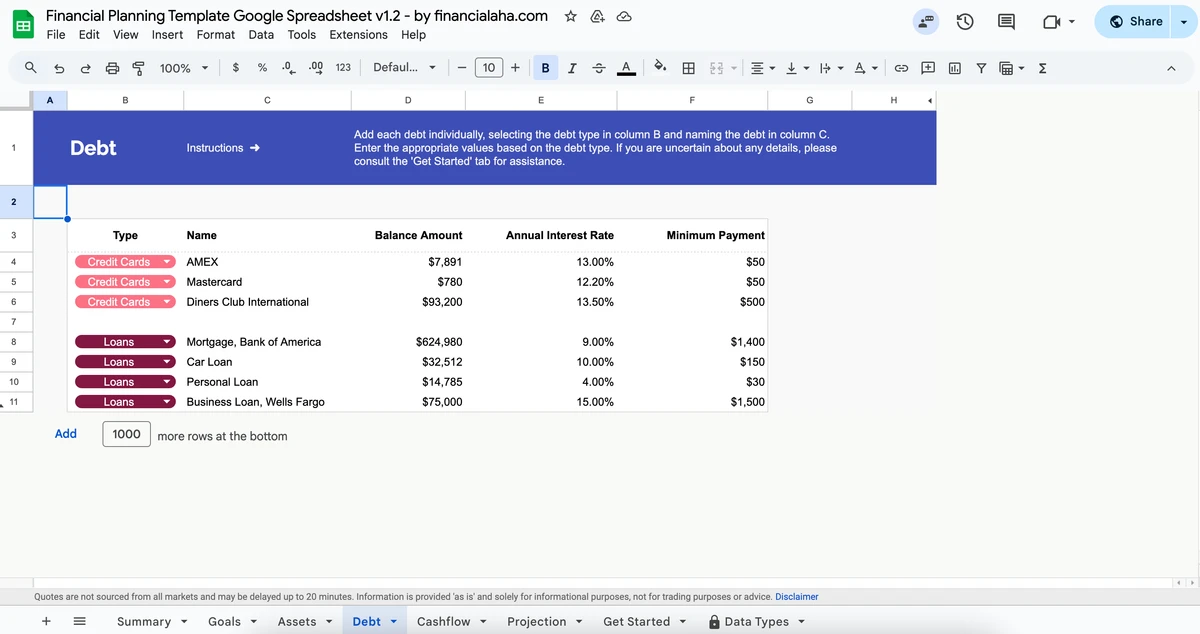Open version history with the clock icon
This screenshot has height=634, width=1200.
(x=964, y=20)
